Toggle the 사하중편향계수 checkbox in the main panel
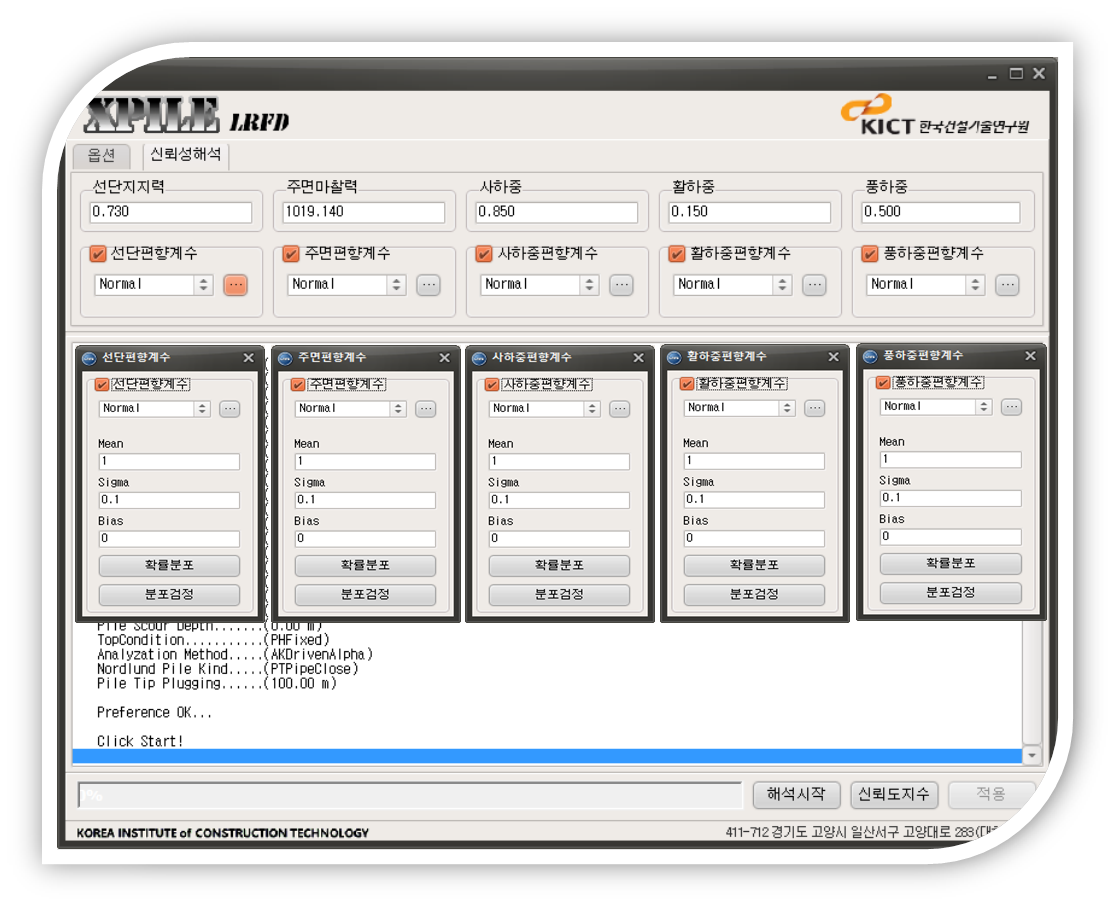 [x=484, y=254]
